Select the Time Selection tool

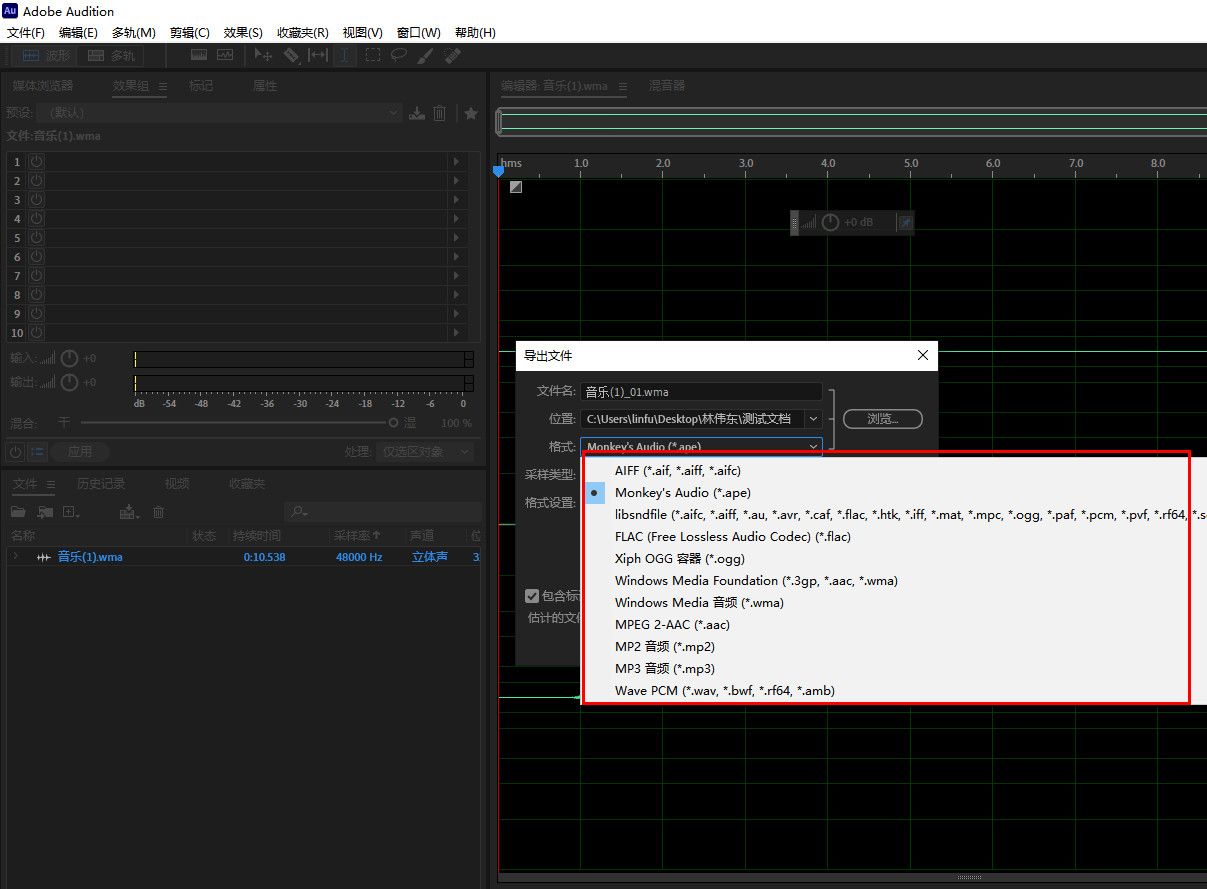(x=345, y=56)
